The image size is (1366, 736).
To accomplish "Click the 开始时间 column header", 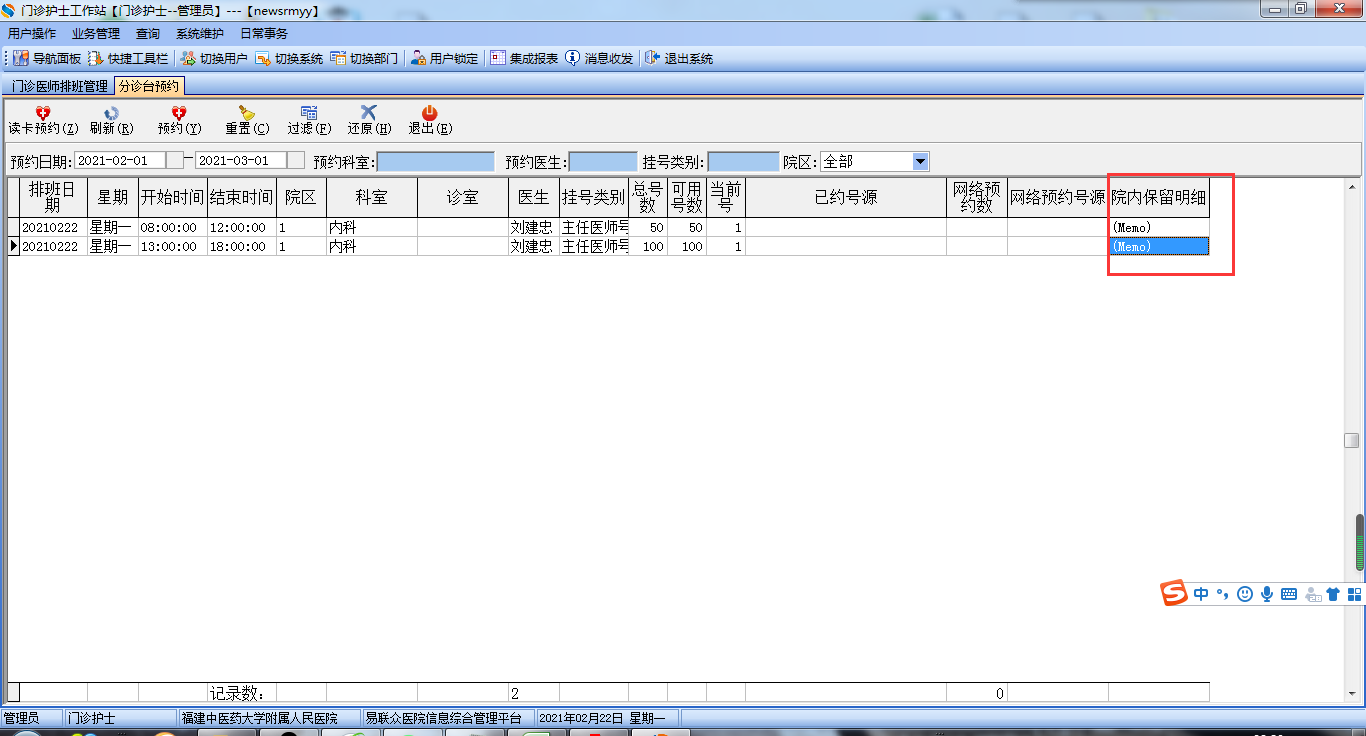I will (173, 198).
